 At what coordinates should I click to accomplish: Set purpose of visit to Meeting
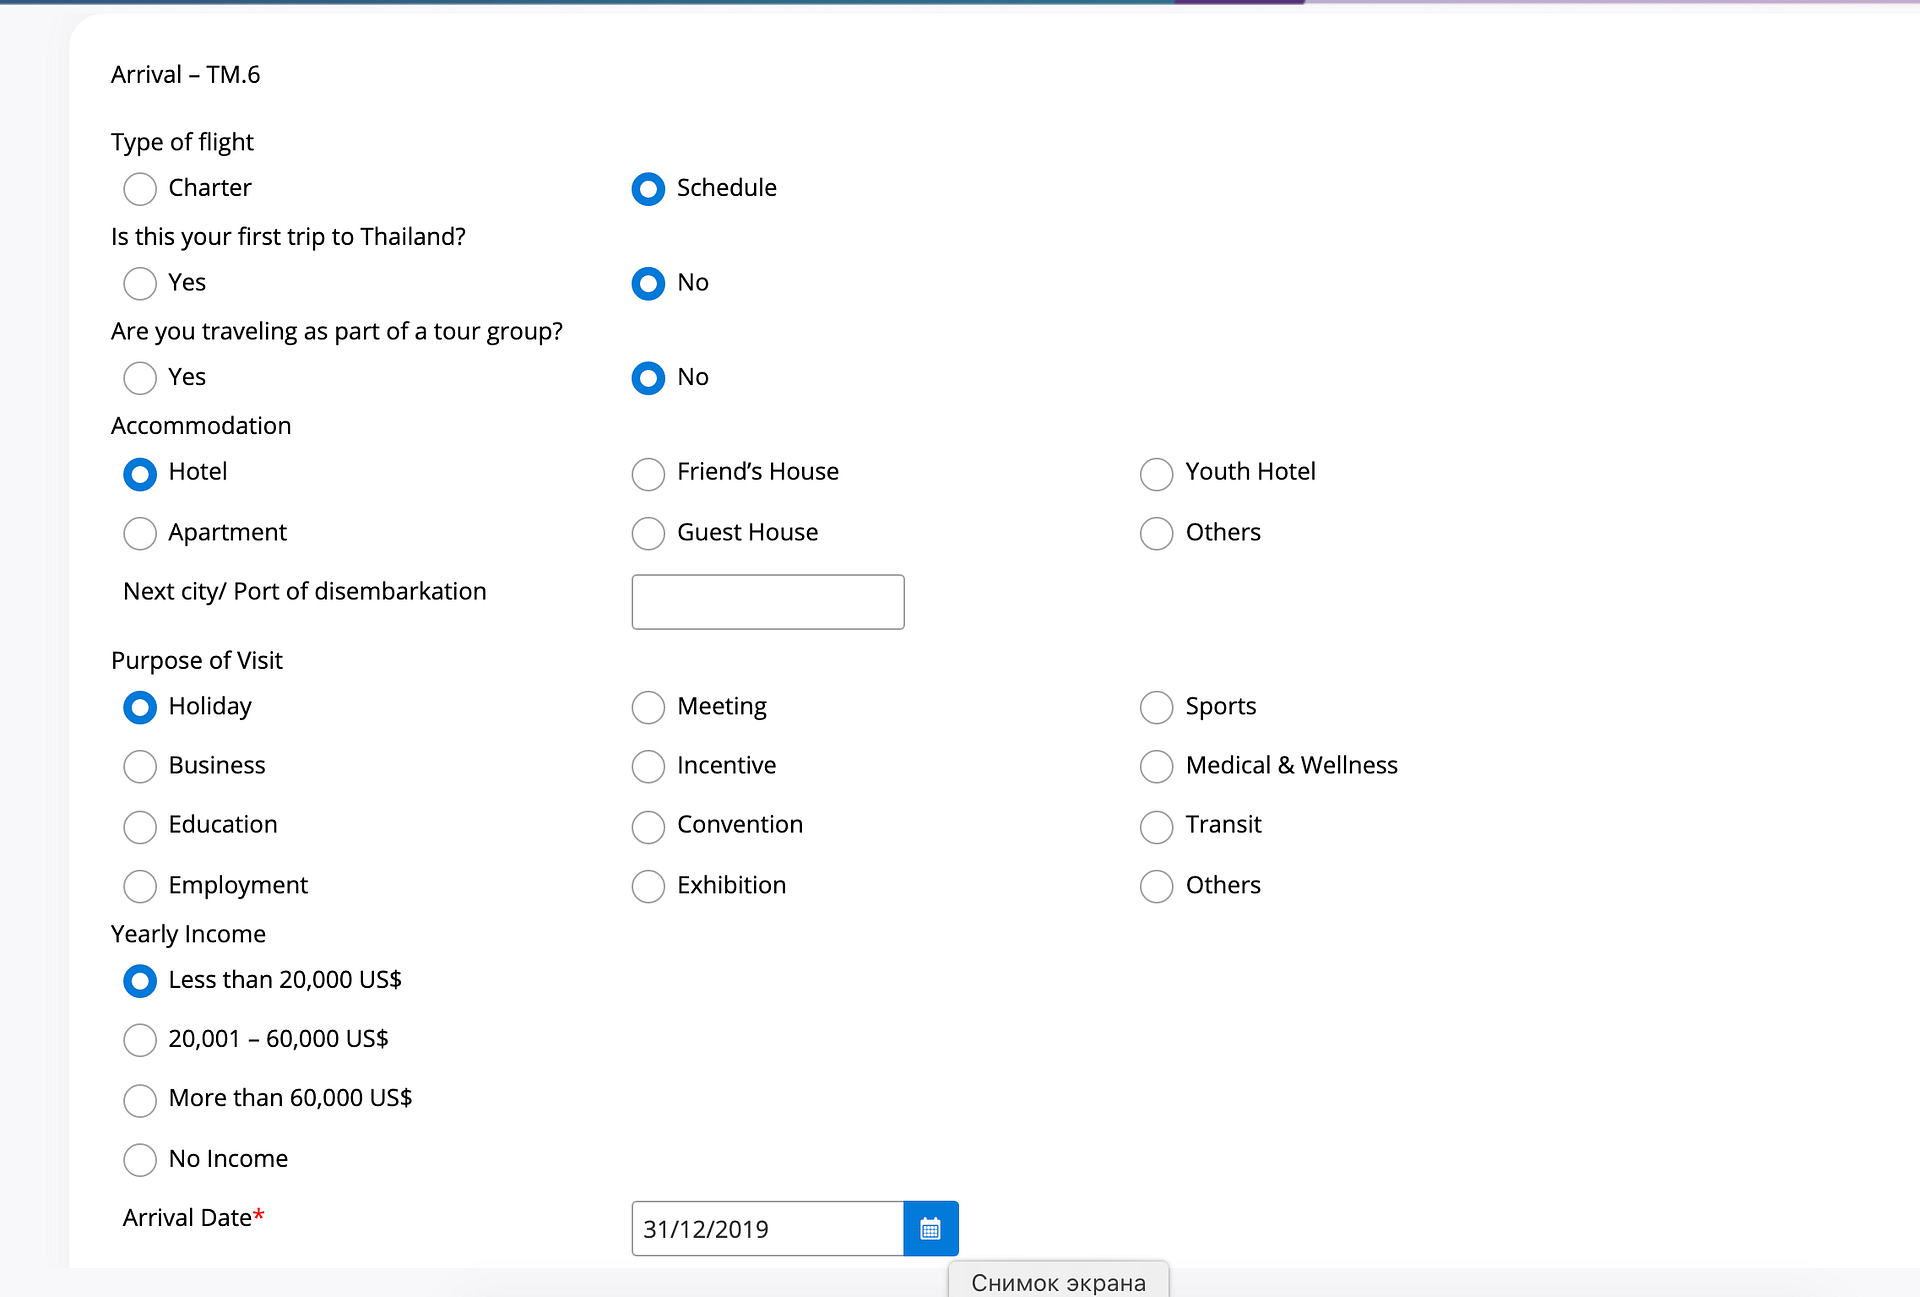pyautogui.click(x=648, y=707)
